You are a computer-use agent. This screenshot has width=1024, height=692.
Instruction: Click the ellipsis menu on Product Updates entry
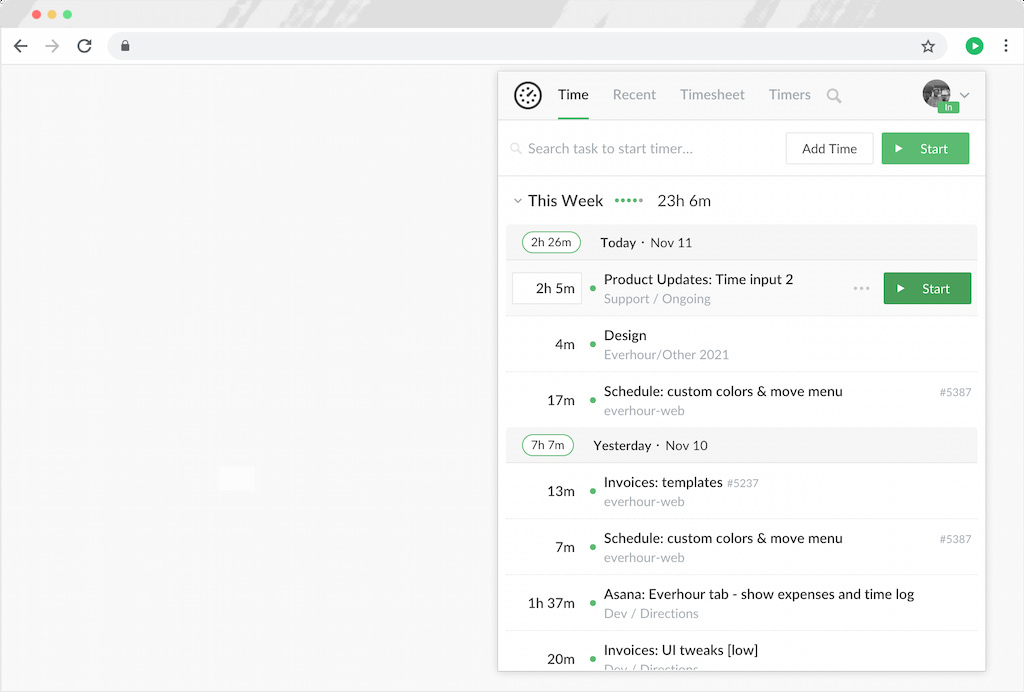pyautogui.click(x=861, y=288)
